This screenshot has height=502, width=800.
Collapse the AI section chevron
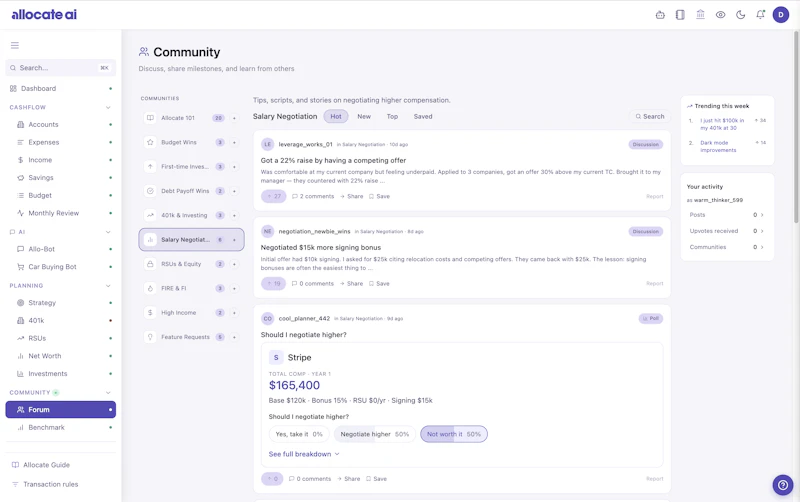pyautogui.click(x=108, y=232)
